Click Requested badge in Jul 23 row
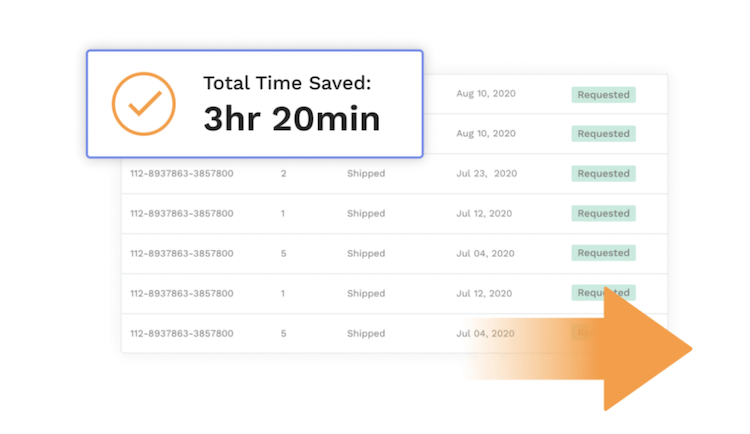 click(603, 173)
